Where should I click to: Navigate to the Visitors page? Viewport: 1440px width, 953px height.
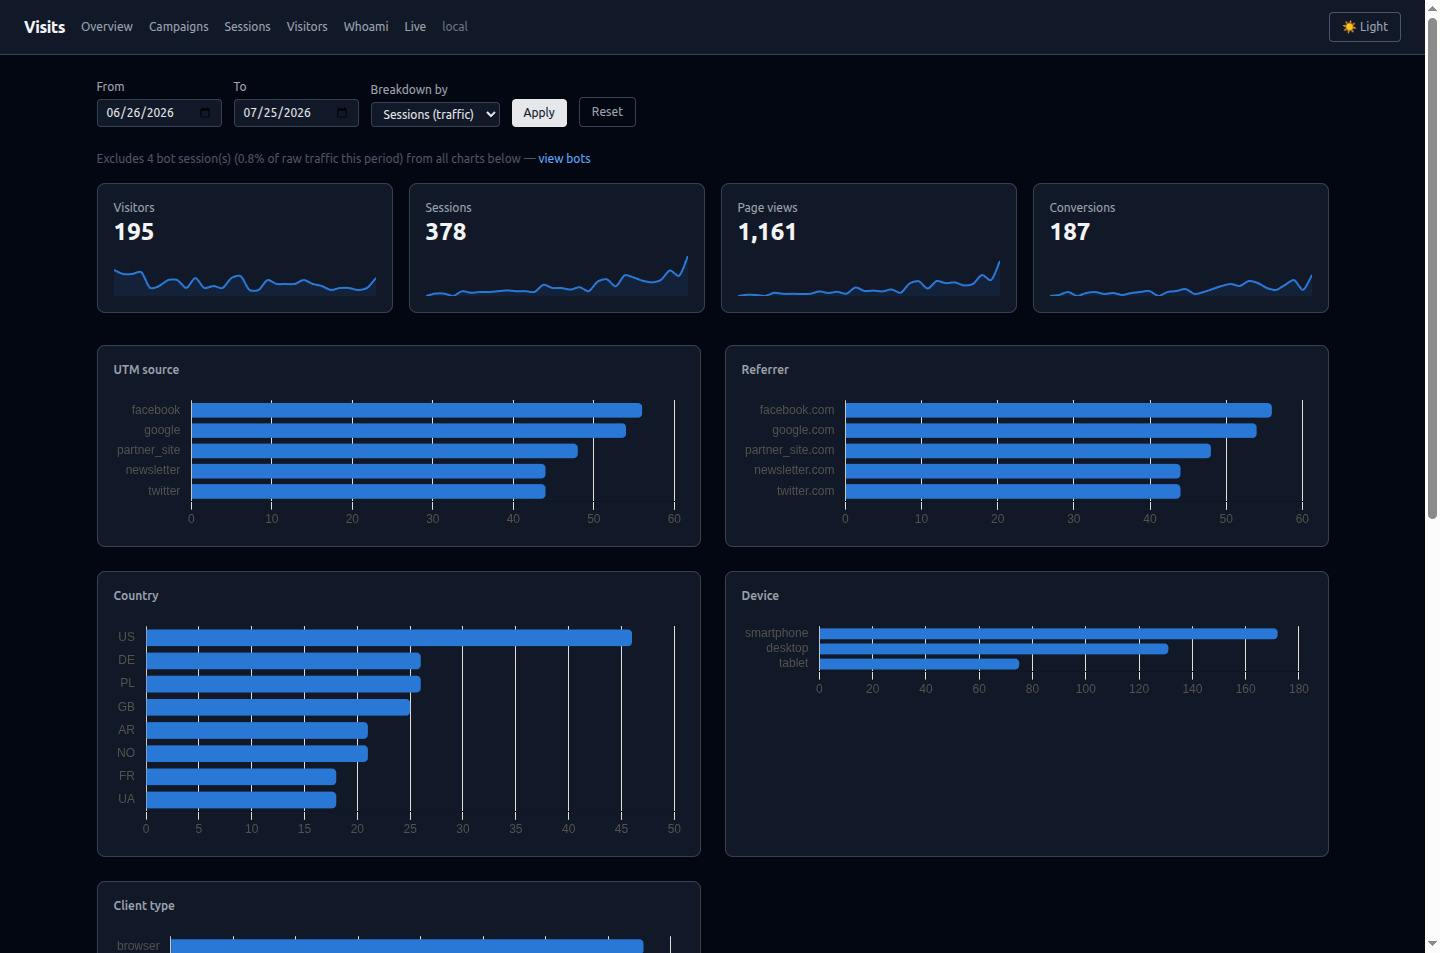coord(307,27)
